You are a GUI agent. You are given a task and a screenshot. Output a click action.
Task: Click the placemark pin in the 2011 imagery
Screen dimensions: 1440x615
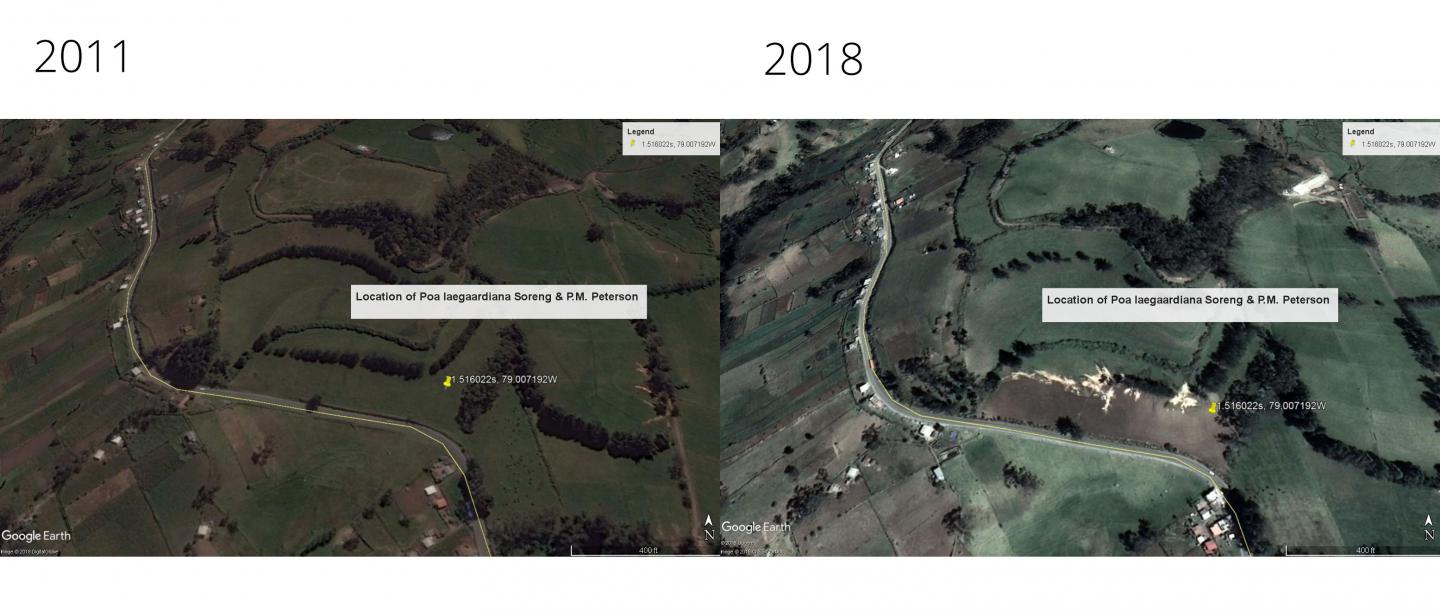pos(446,382)
